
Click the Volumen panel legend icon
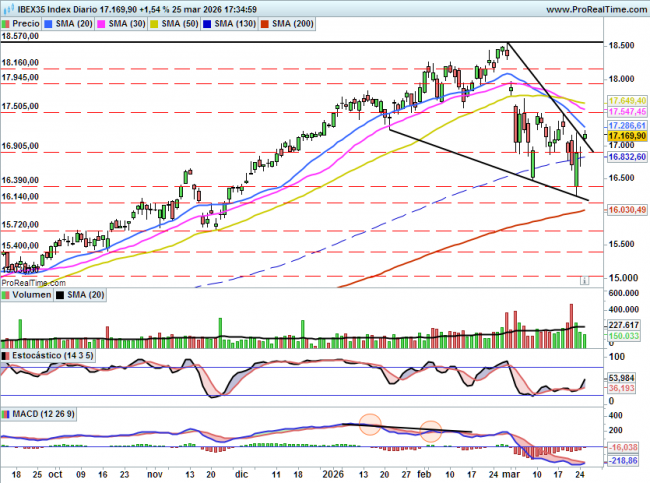[x=6, y=295]
